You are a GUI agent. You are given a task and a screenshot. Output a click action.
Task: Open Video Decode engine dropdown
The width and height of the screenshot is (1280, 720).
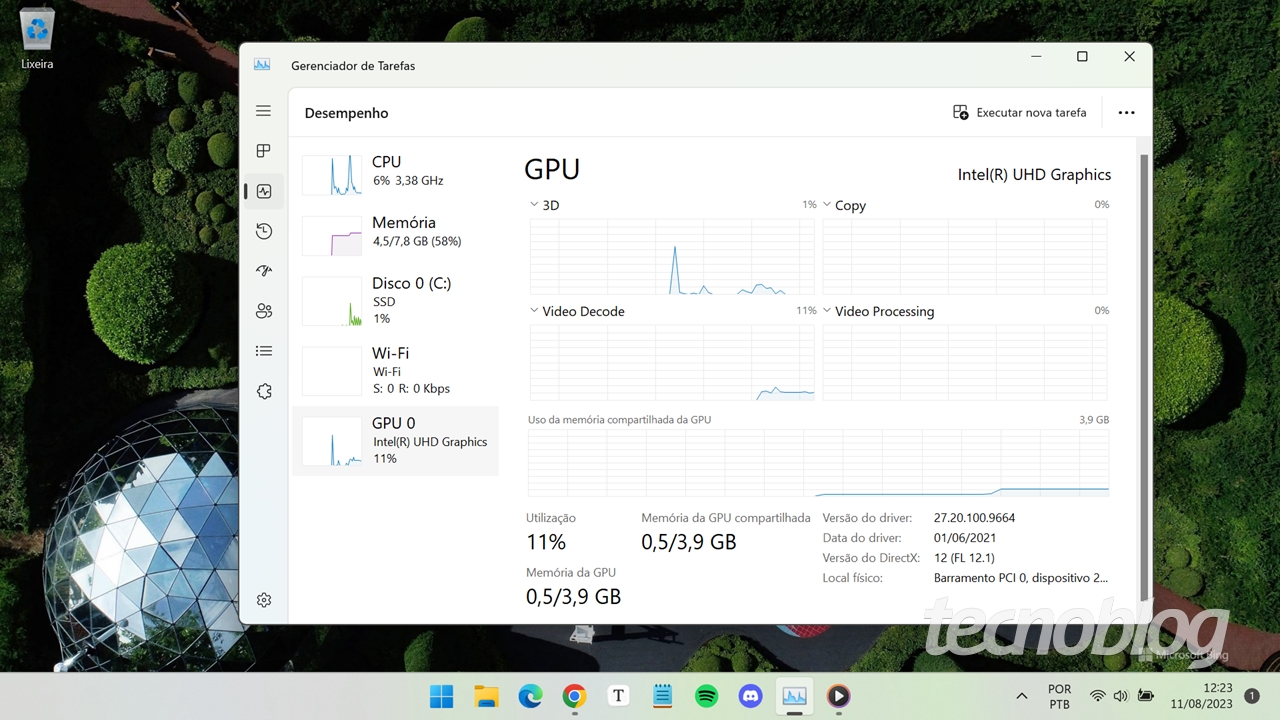pos(535,311)
